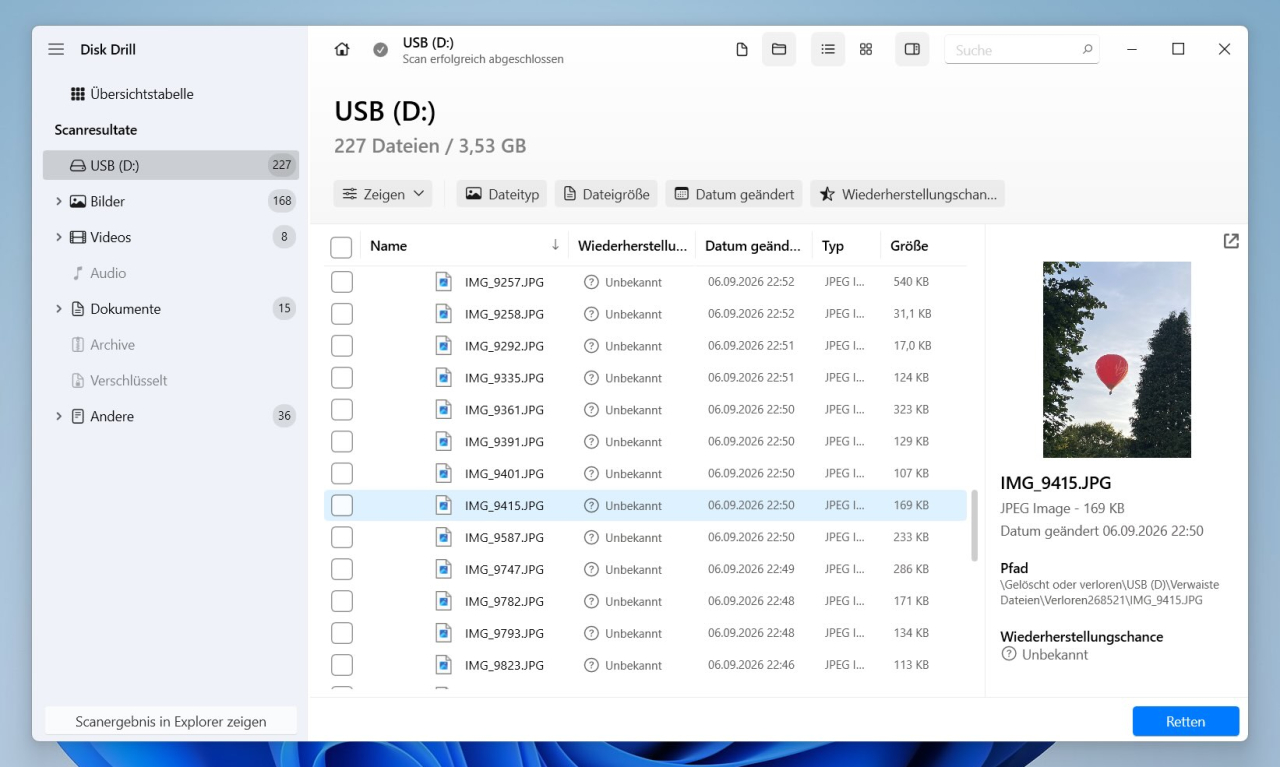This screenshot has width=1280, height=767.
Task: Check the box for IMG_9823.JPG
Action: point(342,665)
